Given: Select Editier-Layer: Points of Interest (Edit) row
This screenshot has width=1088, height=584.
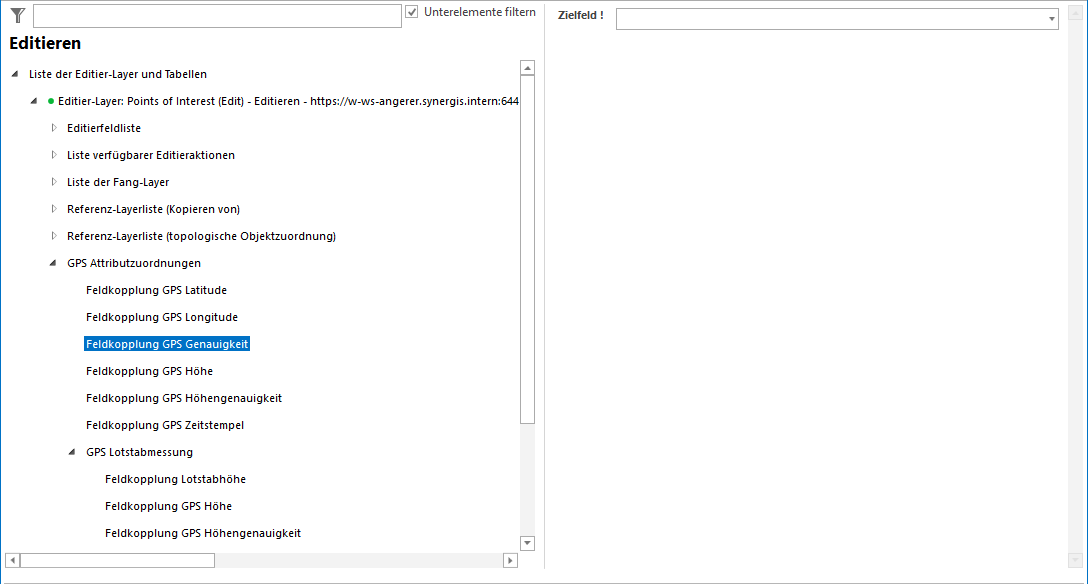Looking at the screenshot, I should tap(288, 101).
